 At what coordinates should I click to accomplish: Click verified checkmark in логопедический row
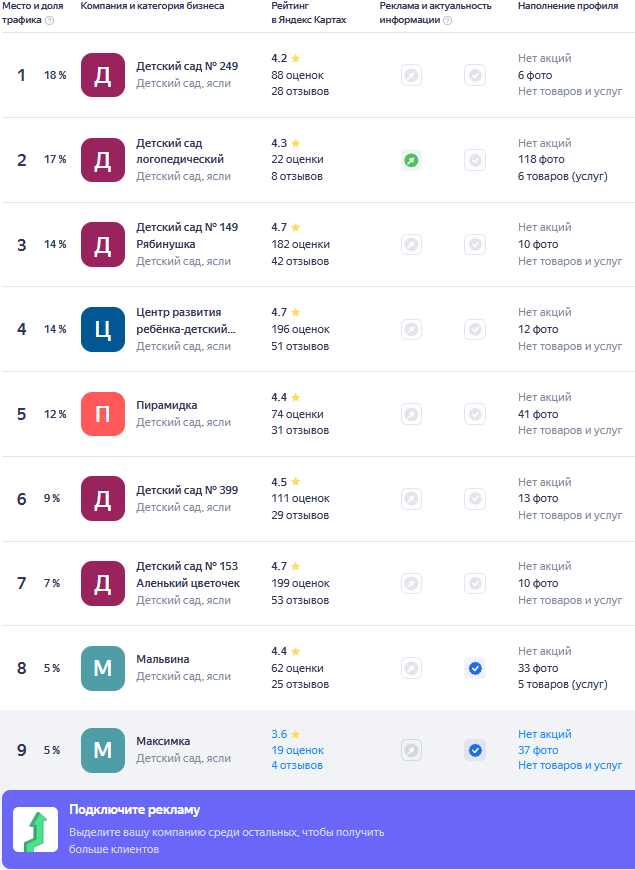click(475, 160)
